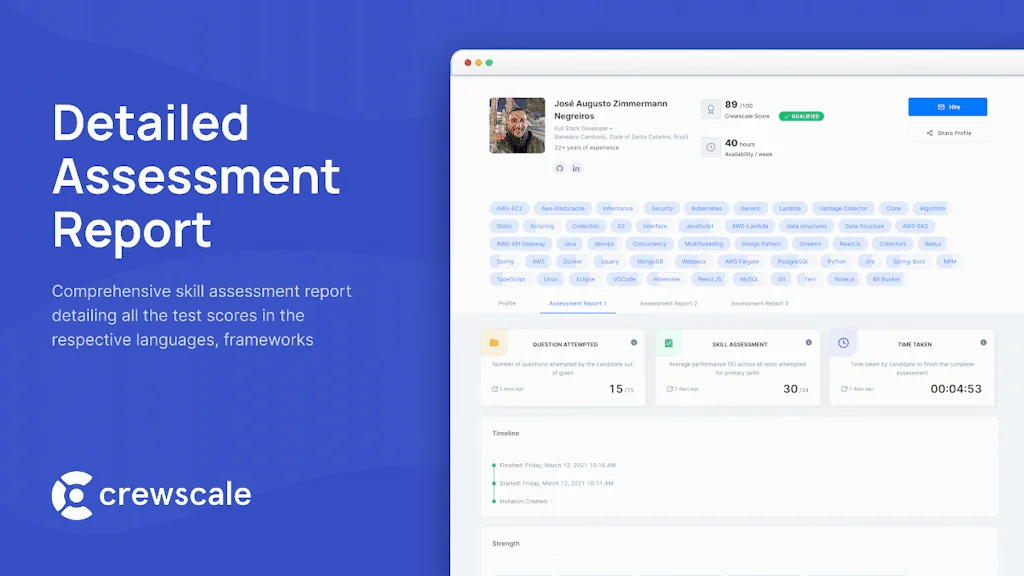Click the Skill Assessment checkmark icon
The width and height of the screenshot is (1024, 576).
click(x=669, y=343)
